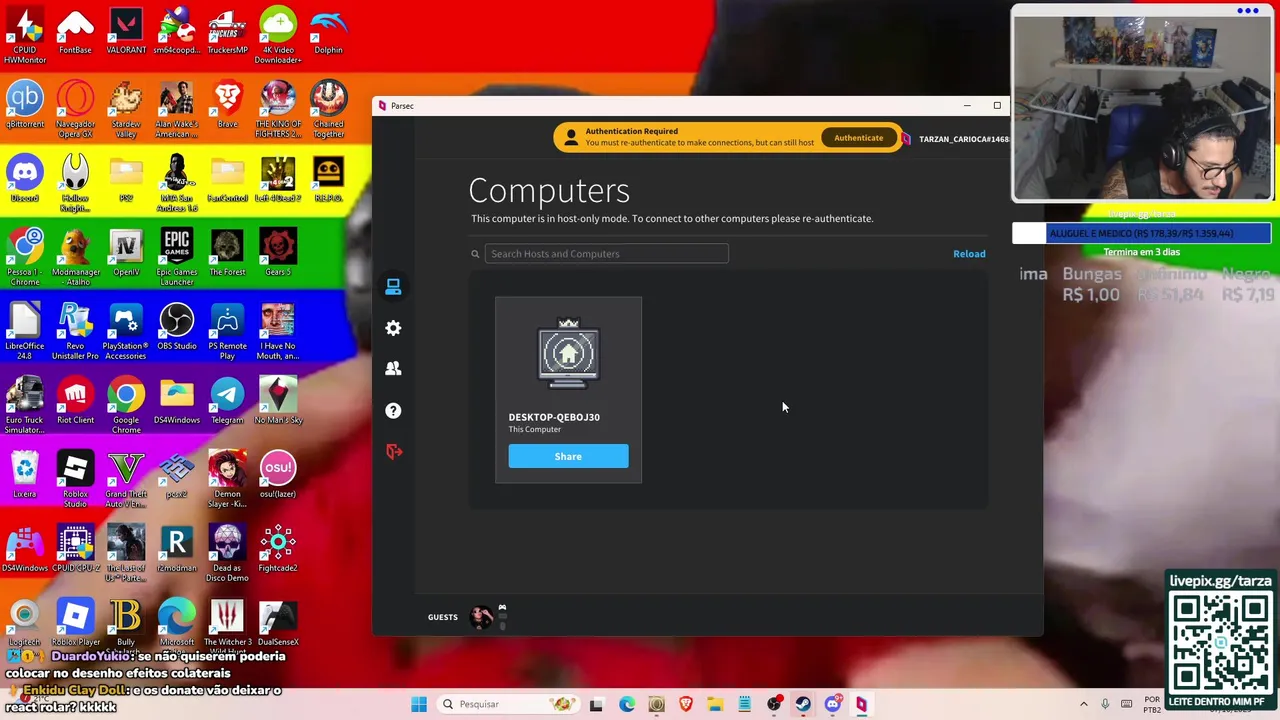Open Parsec icon in the taskbar
The height and width of the screenshot is (720, 1280).
(861, 704)
